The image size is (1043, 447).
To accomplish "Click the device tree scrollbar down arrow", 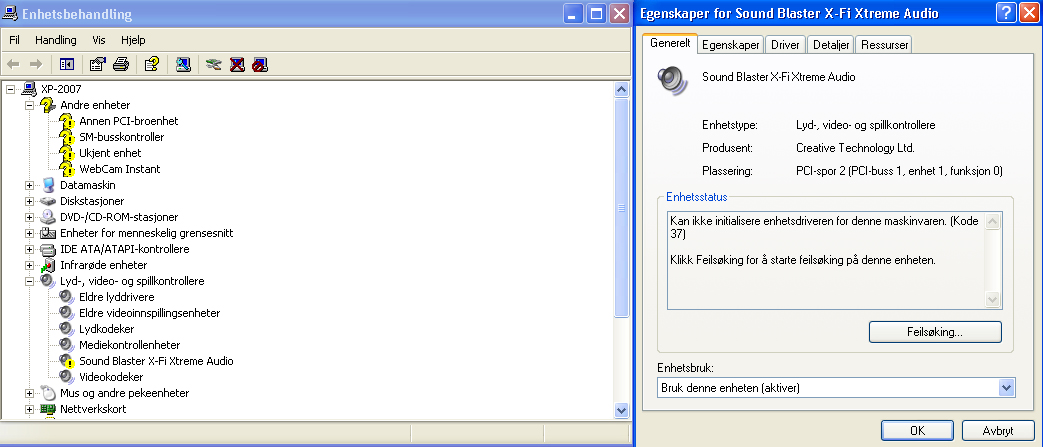I will point(621,410).
